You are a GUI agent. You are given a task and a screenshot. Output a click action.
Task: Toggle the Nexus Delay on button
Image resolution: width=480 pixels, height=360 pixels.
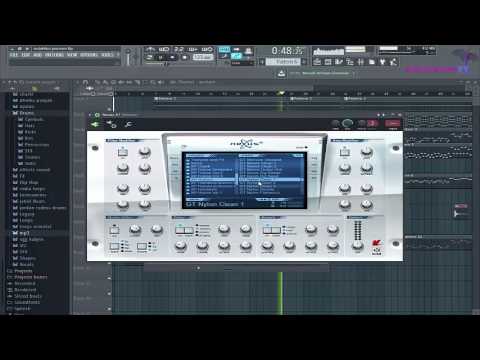(x=179, y=230)
